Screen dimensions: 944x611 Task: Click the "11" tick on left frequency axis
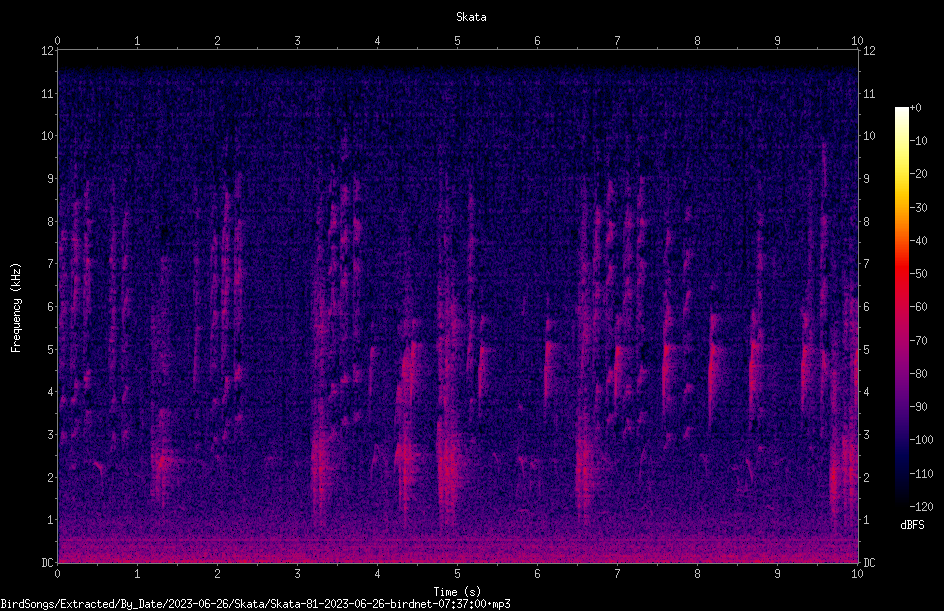click(47, 93)
